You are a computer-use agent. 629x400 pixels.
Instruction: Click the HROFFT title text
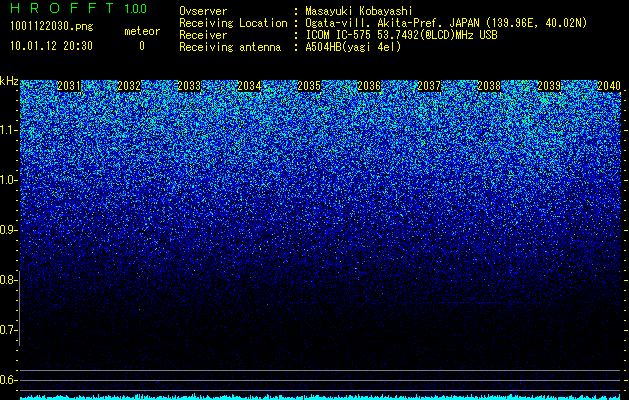[x=62, y=8]
